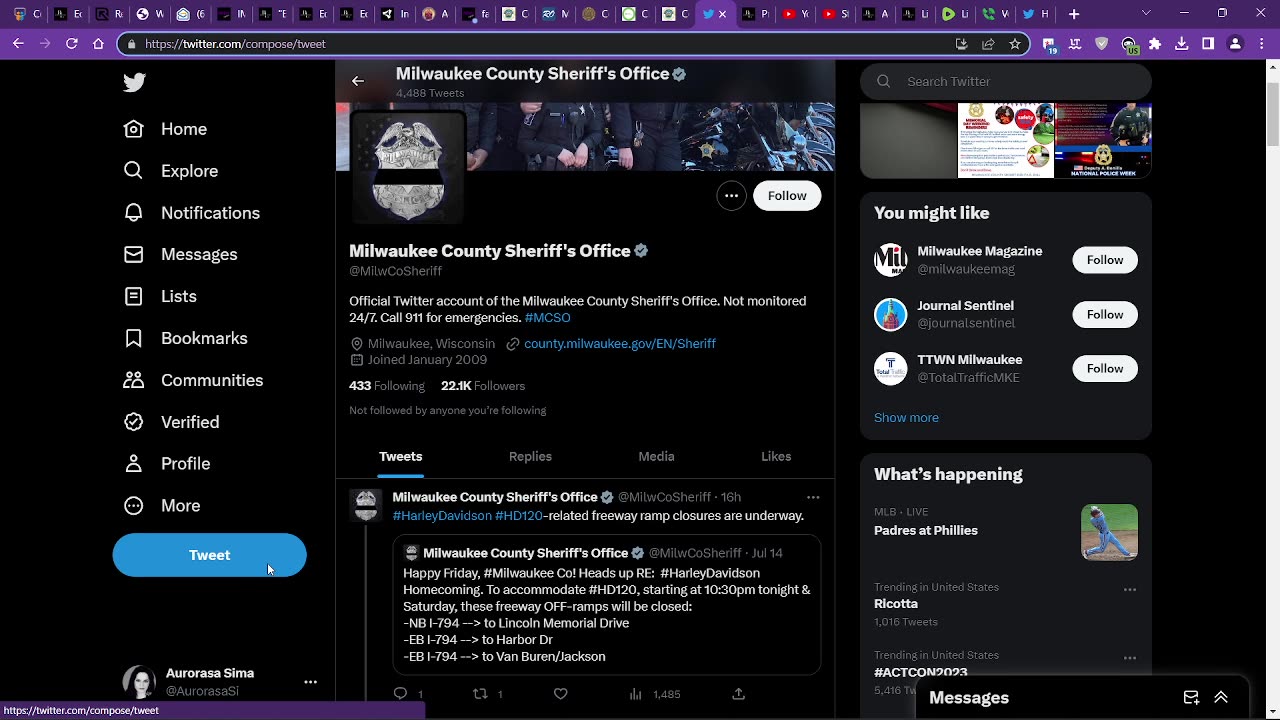Click the address bar URL

(x=235, y=44)
